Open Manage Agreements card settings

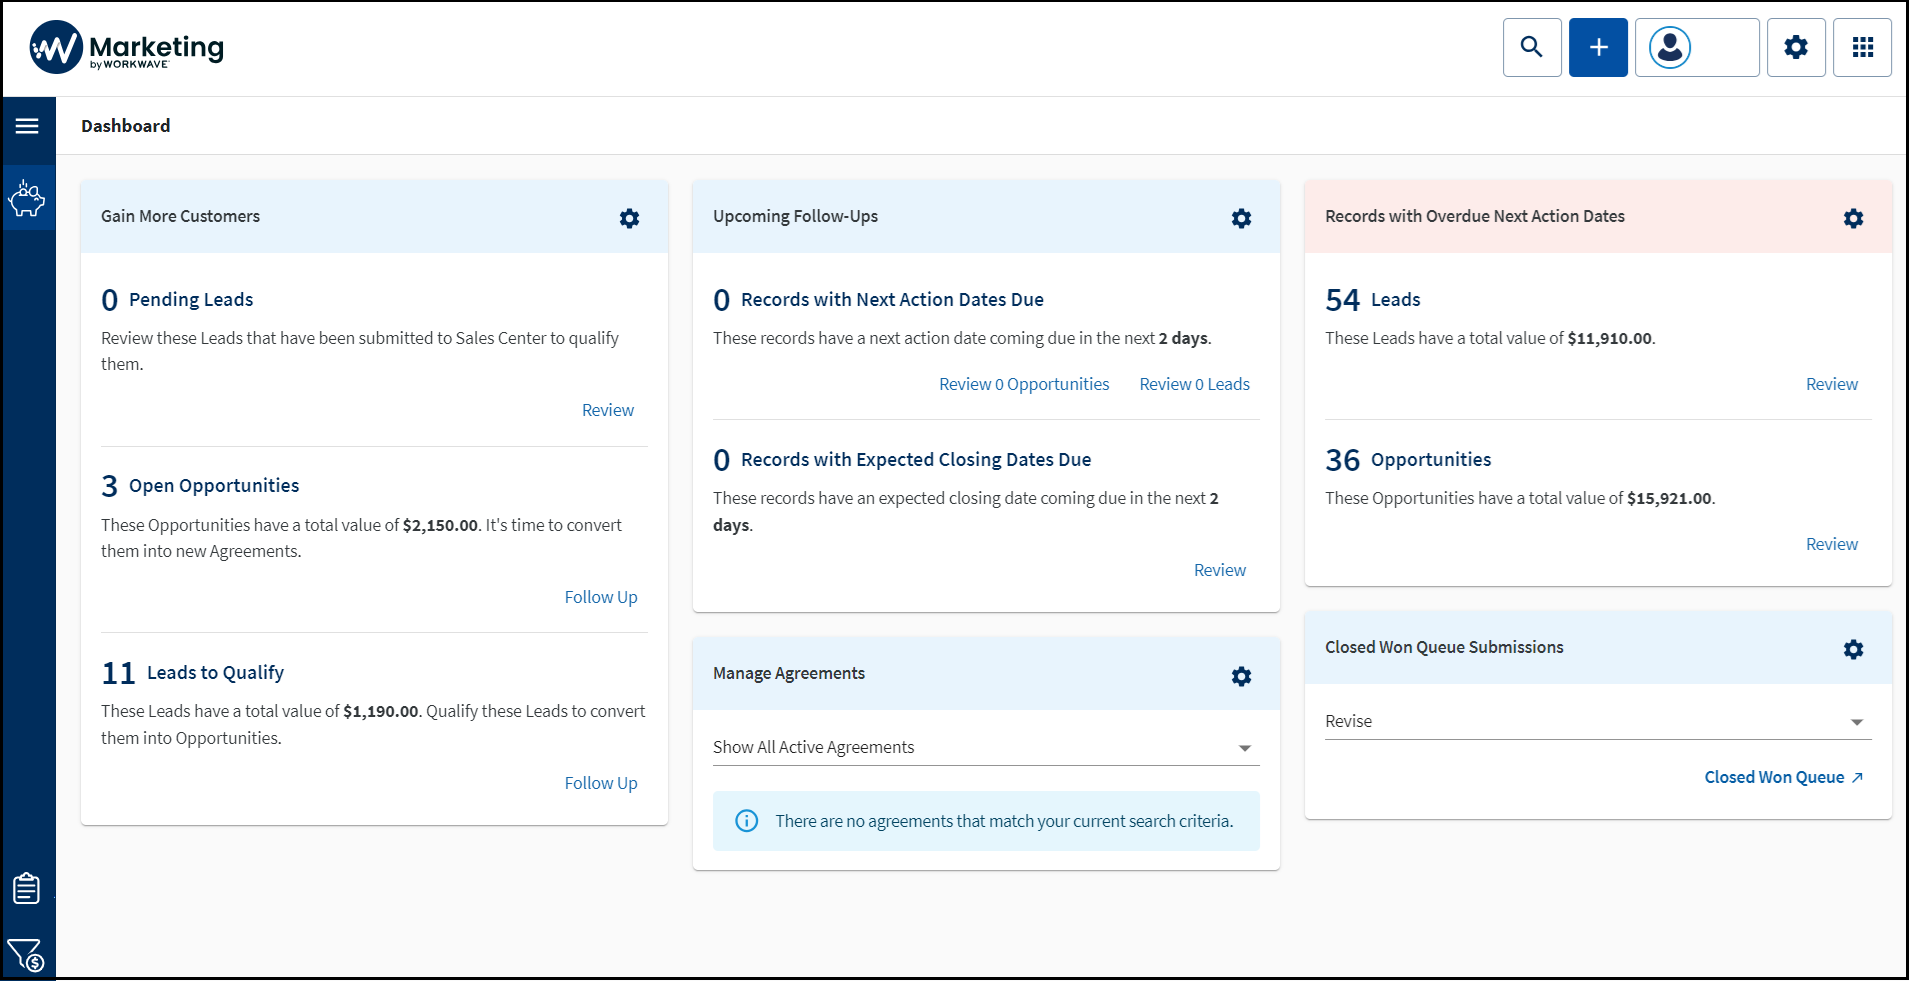1241,676
